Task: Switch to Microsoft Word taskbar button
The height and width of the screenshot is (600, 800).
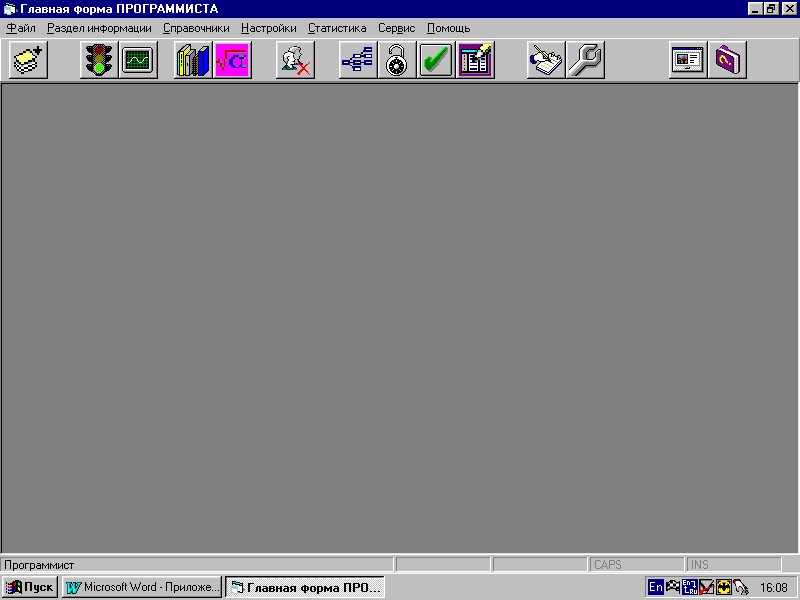Action: (x=142, y=587)
